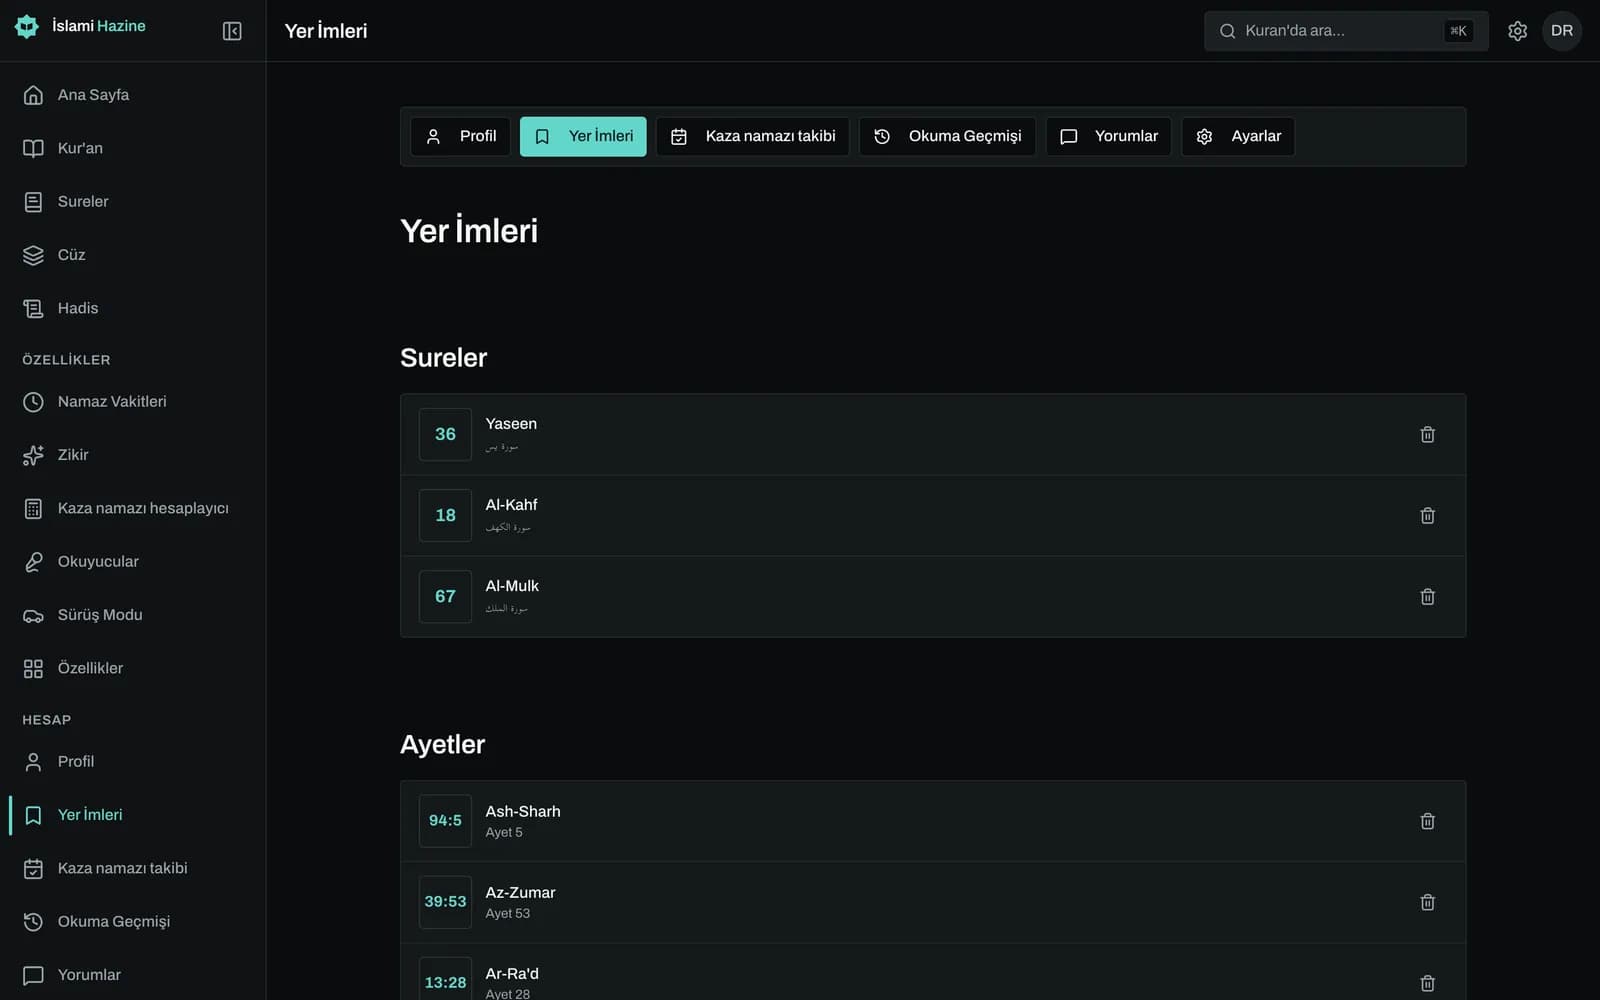Open Kaza namazı takibi in sidebar
Screen dimensions: 1600x1000
[133, 868]
